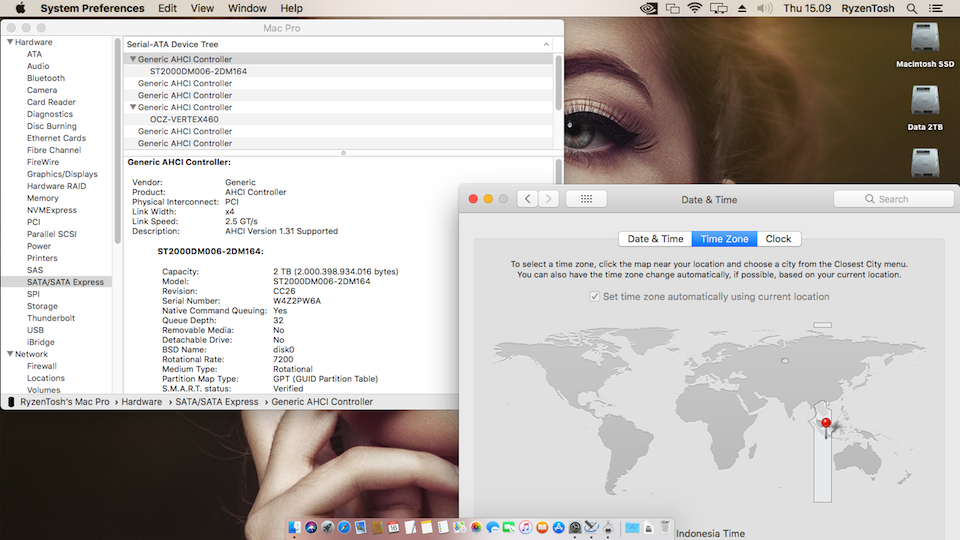Open Safari from the Dock
This screenshot has height=540, width=960.
[x=342, y=527]
